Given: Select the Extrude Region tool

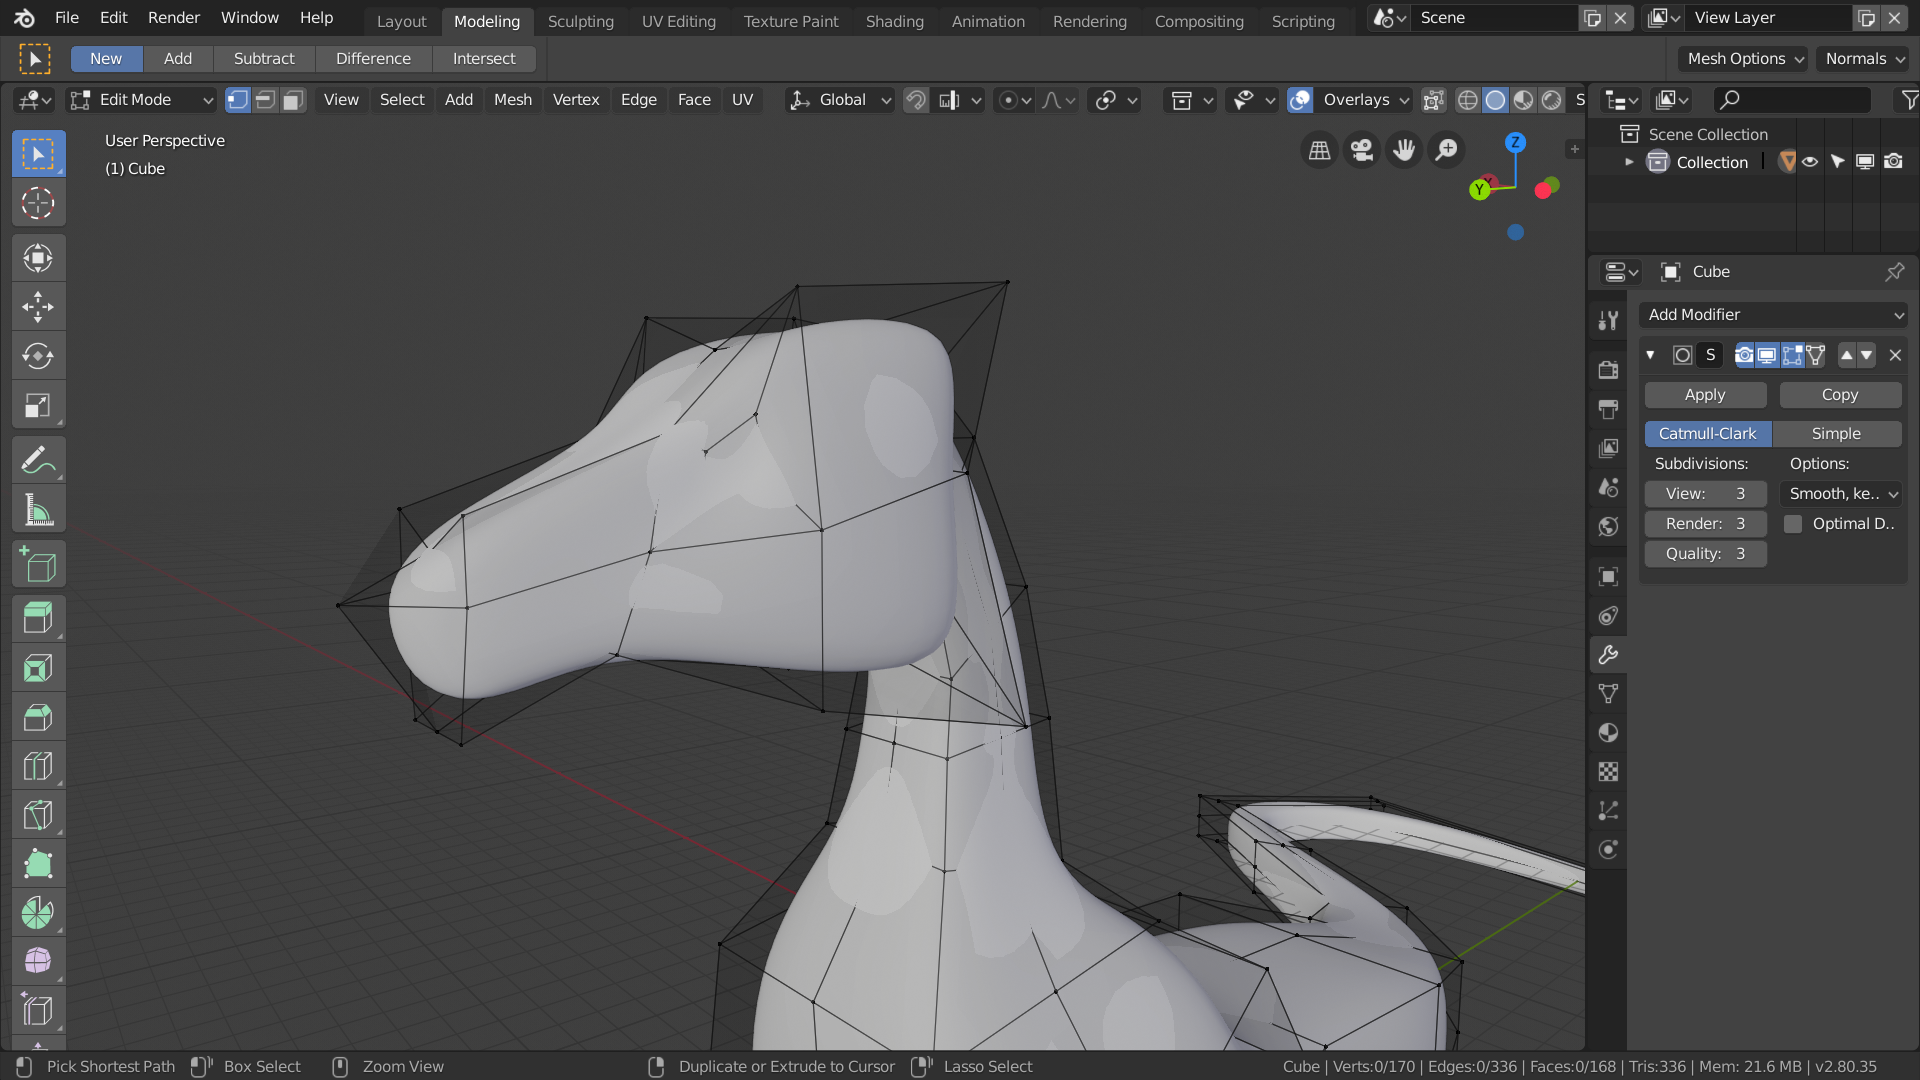Looking at the screenshot, I should (x=38, y=619).
